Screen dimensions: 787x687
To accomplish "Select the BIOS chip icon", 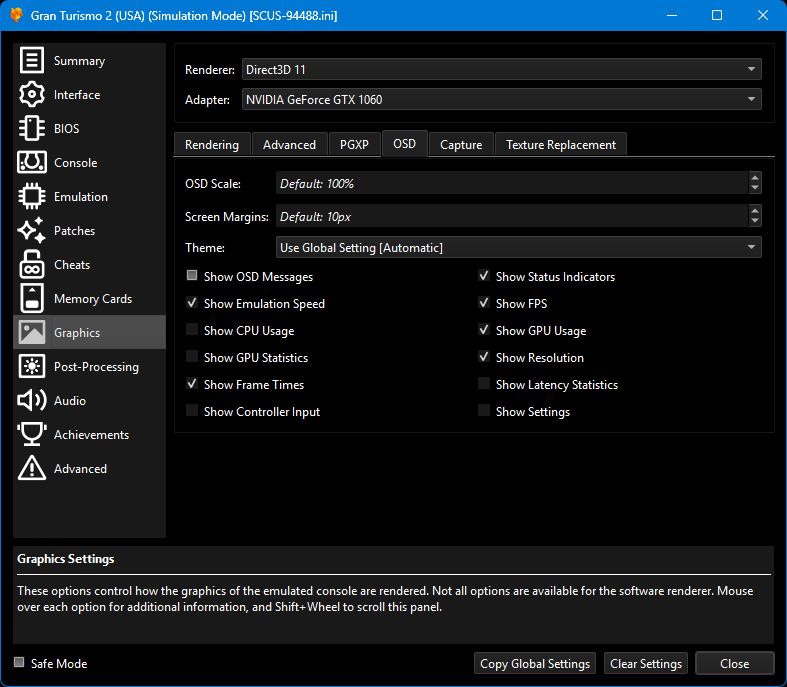I will pyautogui.click(x=32, y=129).
